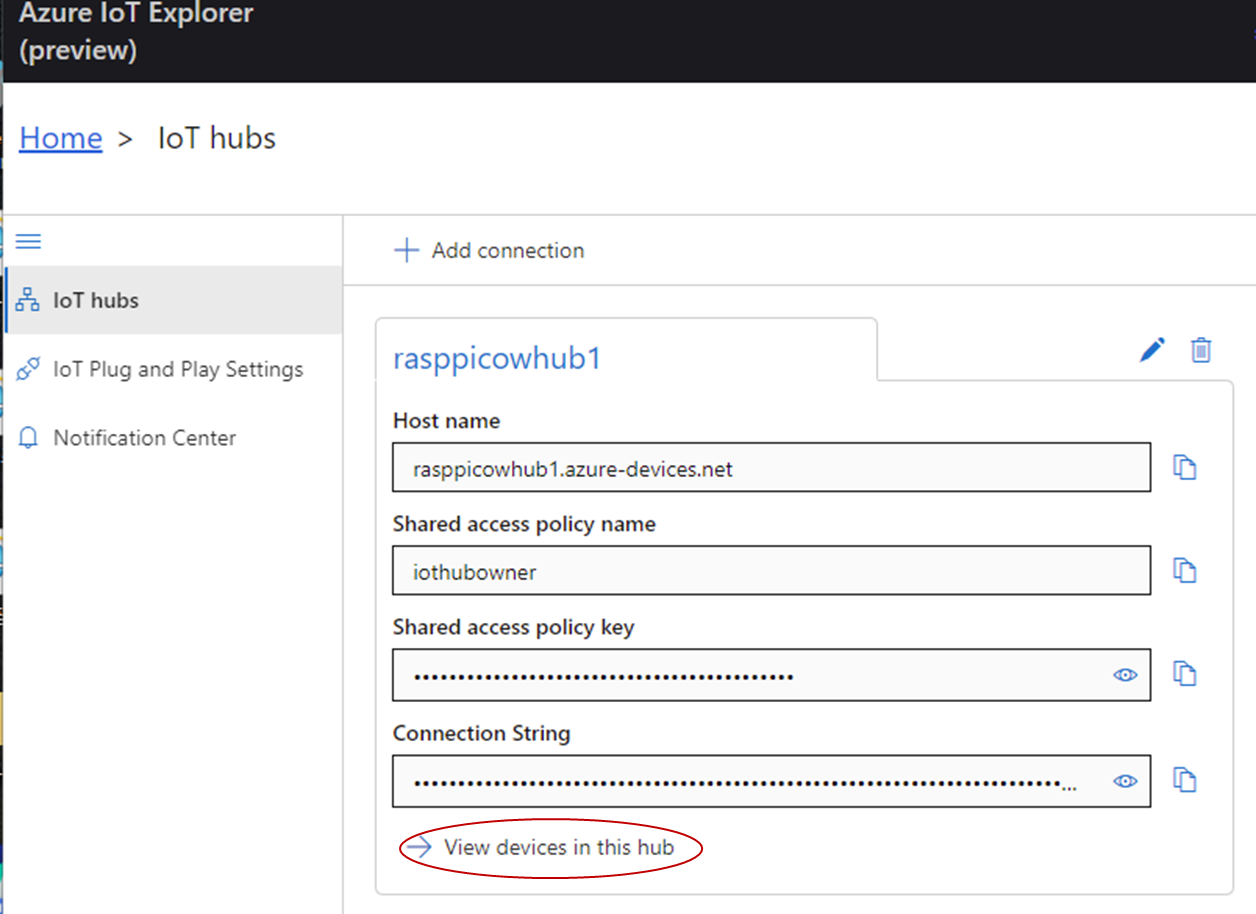Click the pencil edit icon for rasppicowhub1
Viewport: 1256px width, 914px height.
click(1152, 350)
